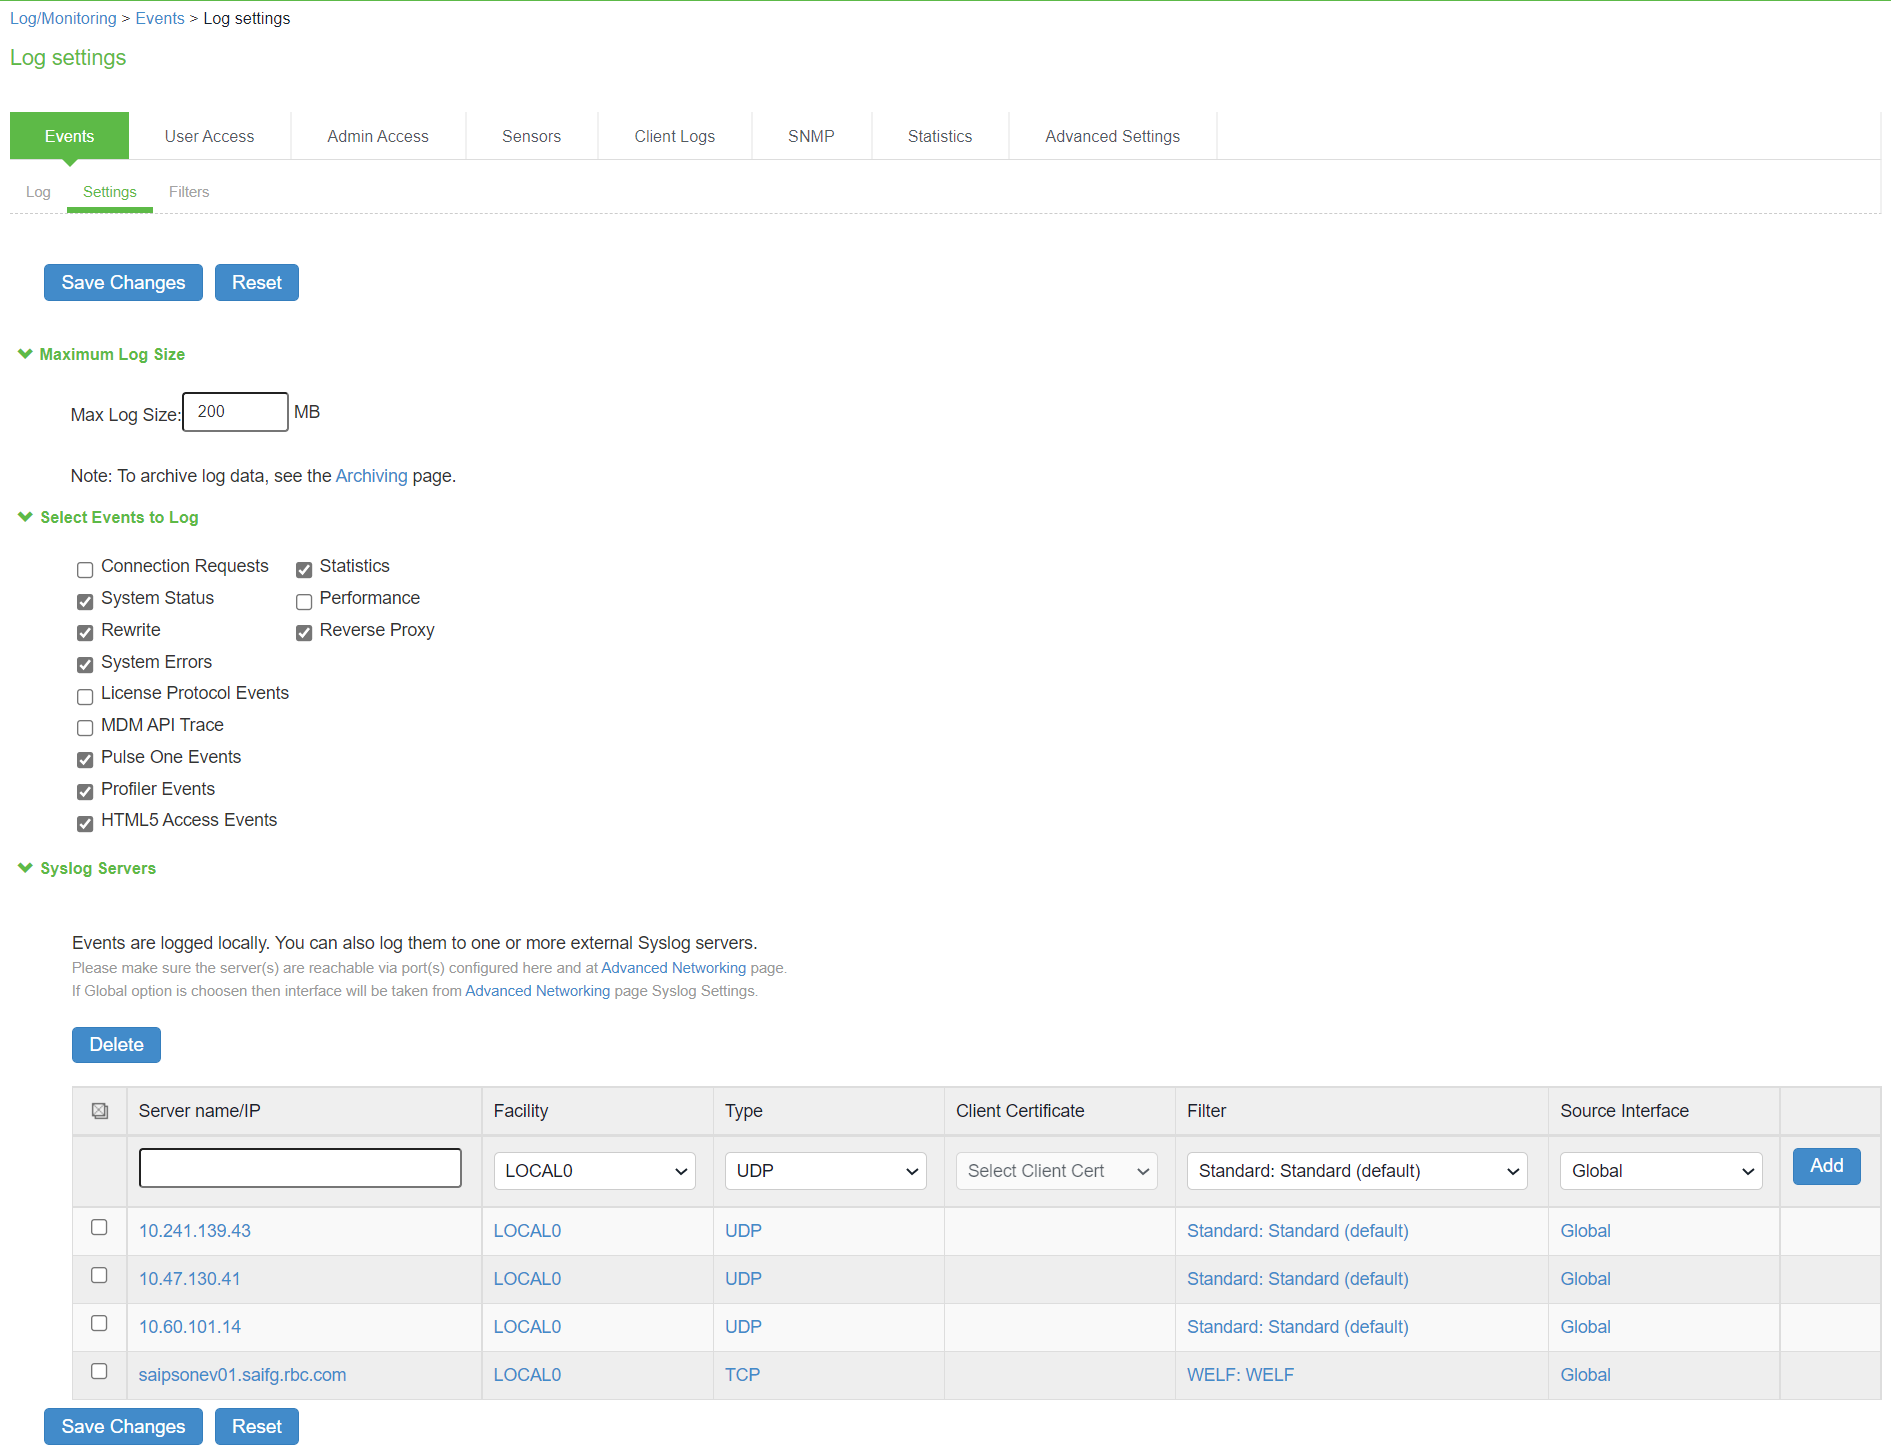Enable Connection Requests logging
Screen dimensions: 1891x1451
tap(85, 569)
